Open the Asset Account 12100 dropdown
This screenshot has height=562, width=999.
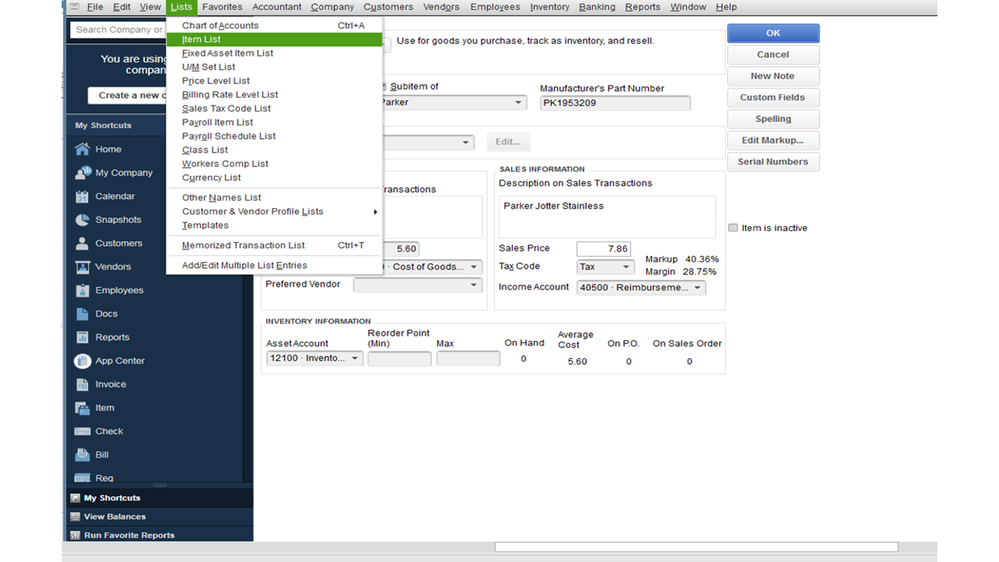click(354, 358)
